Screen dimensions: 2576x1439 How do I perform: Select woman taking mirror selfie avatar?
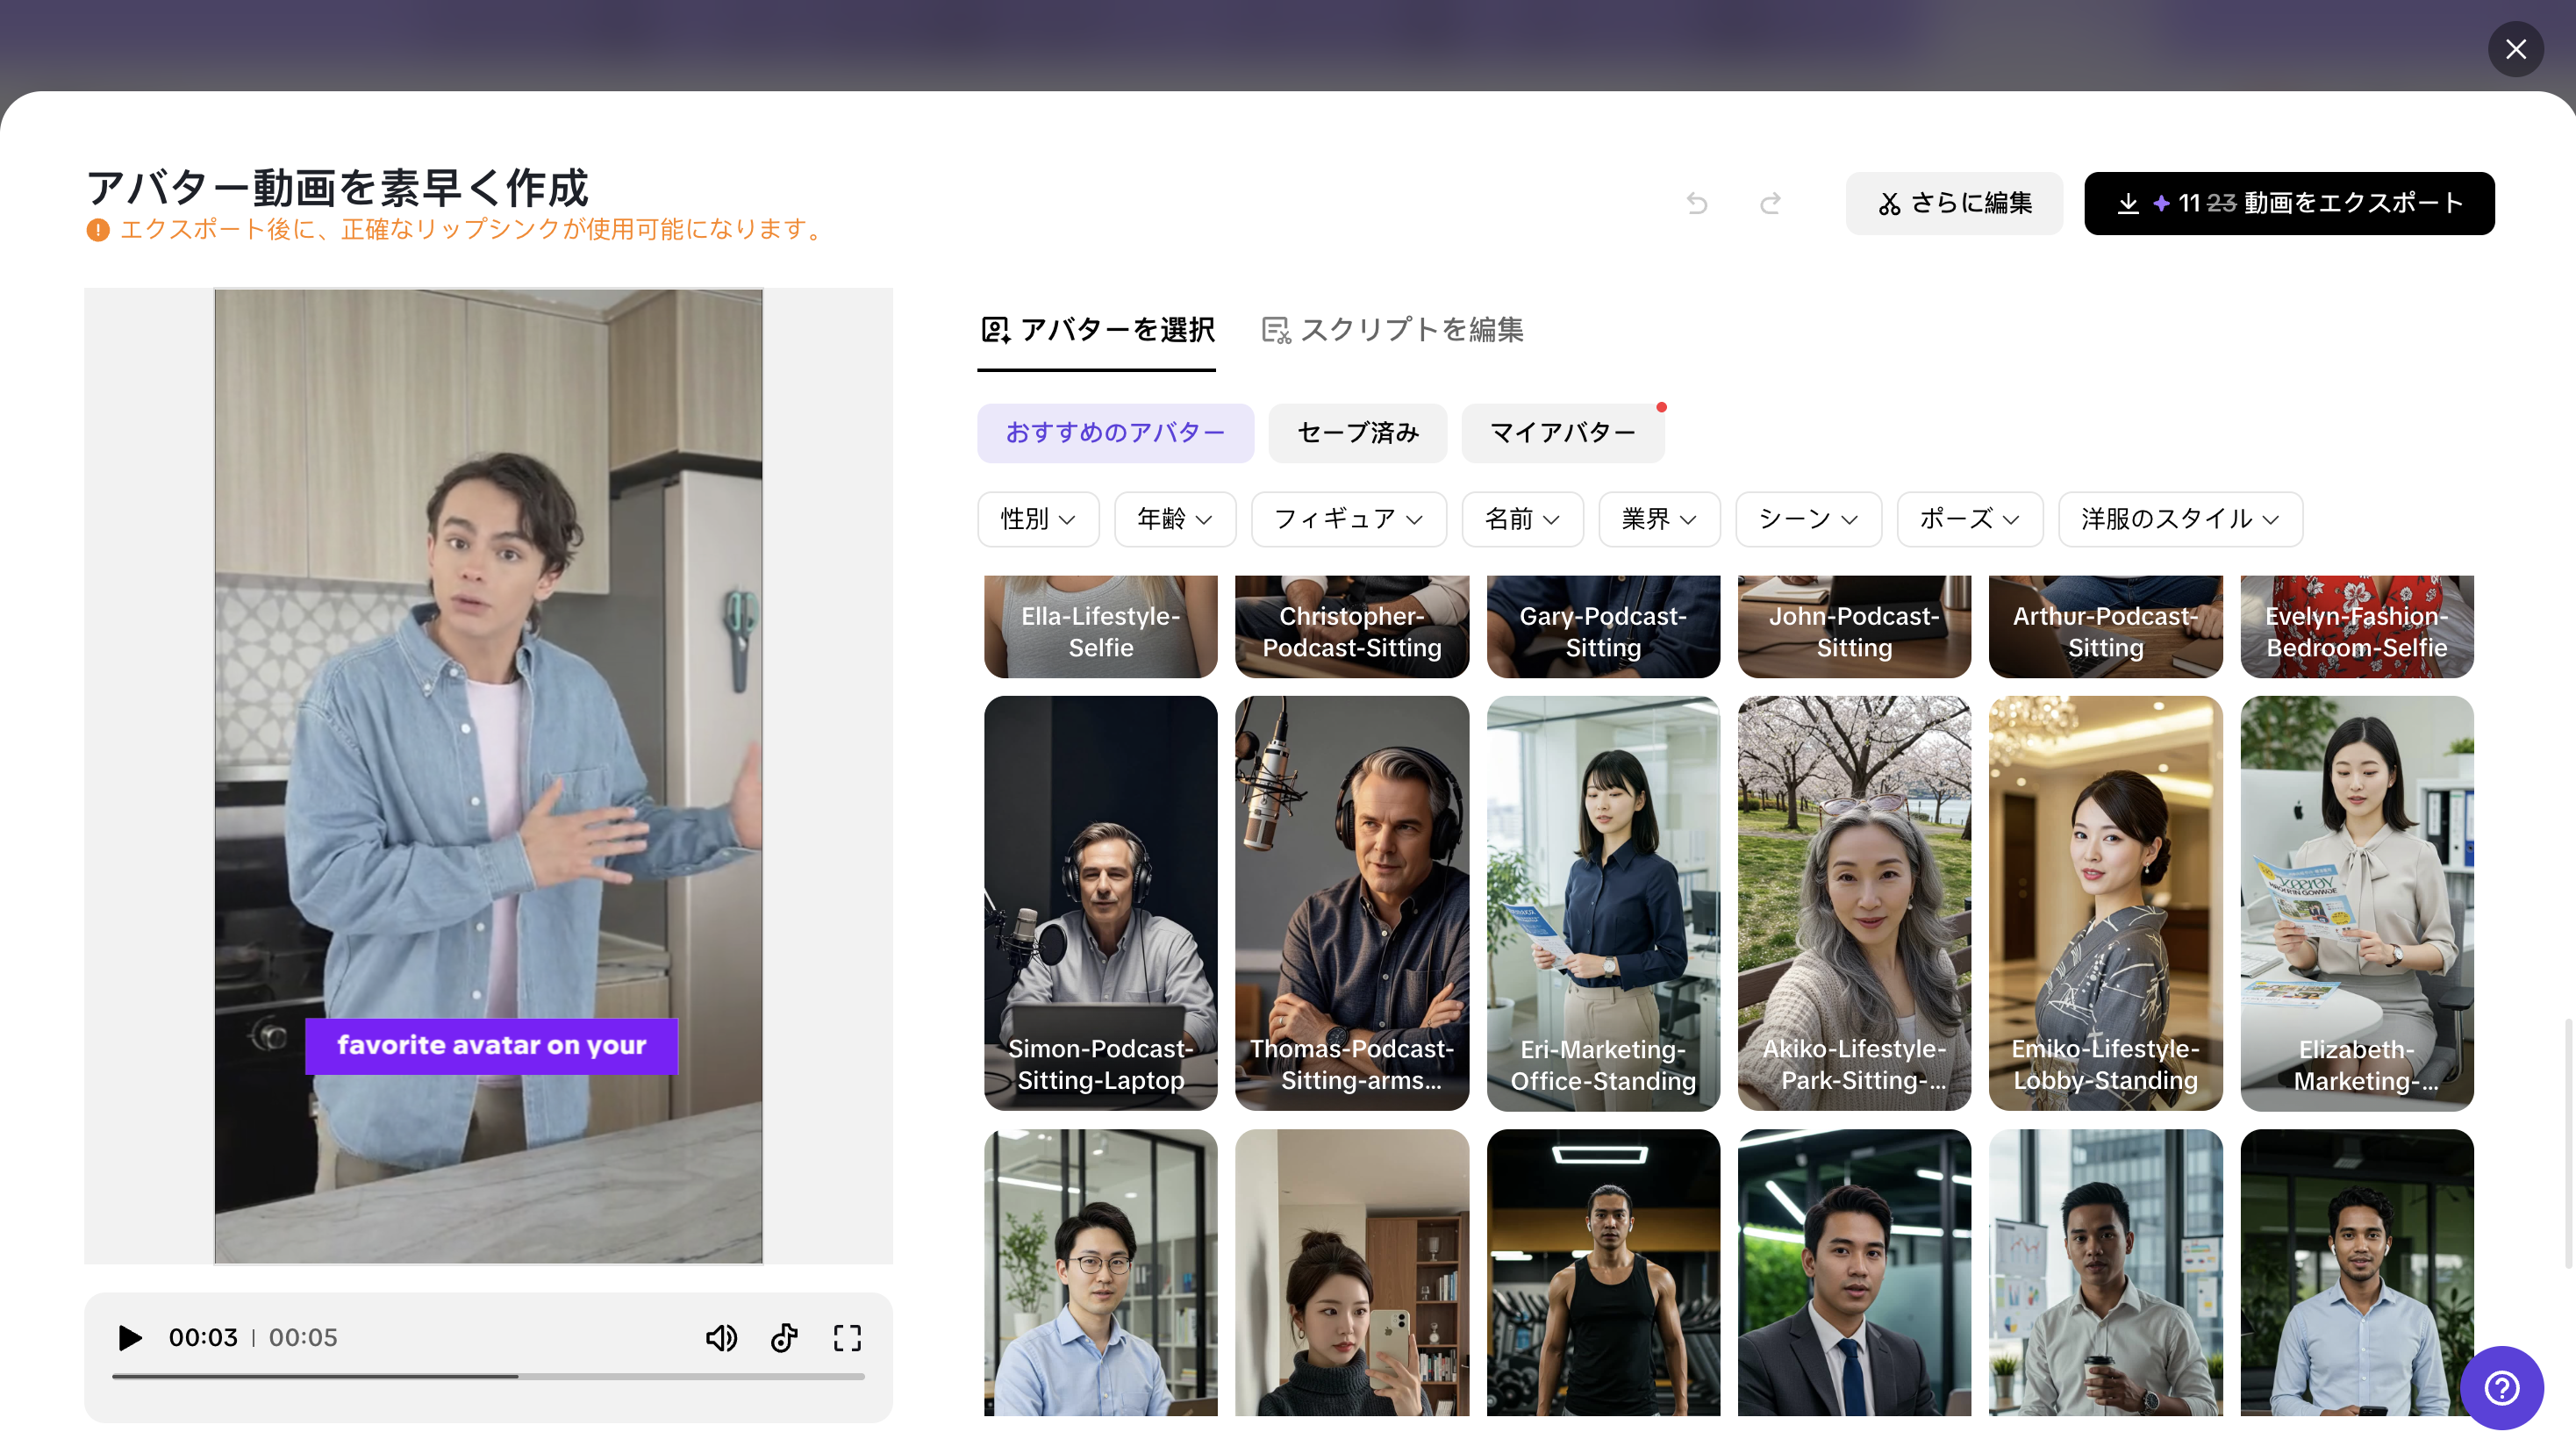[x=1352, y=1272]
